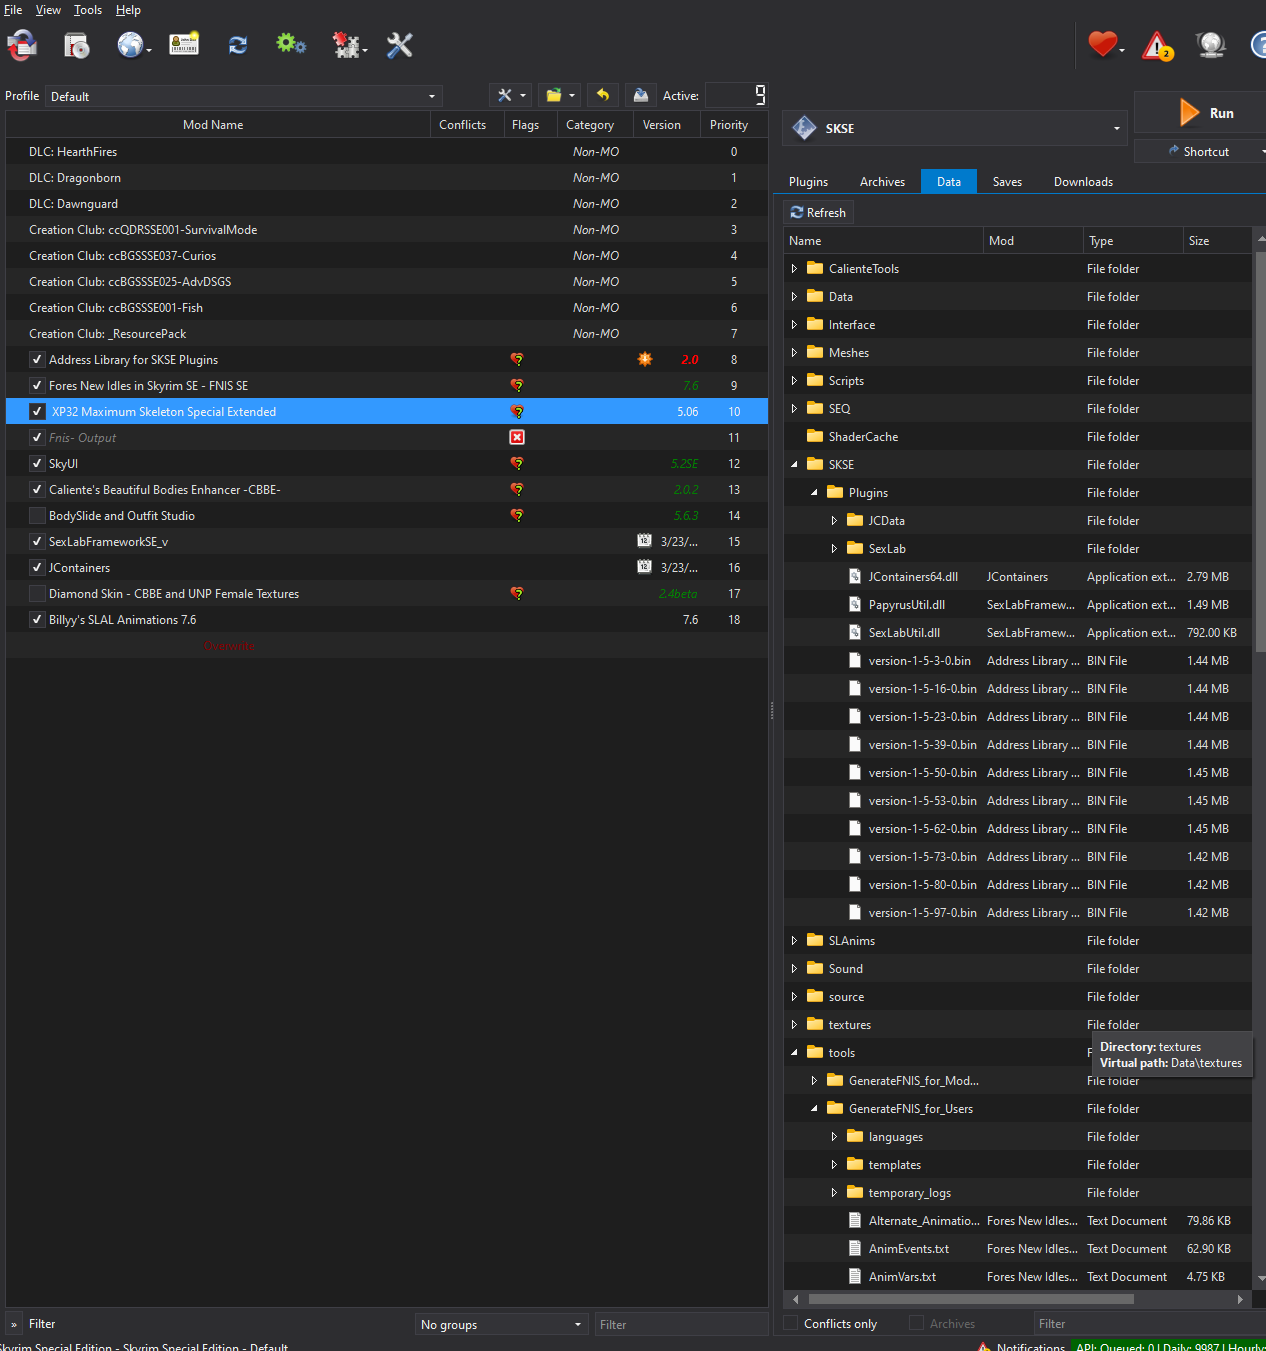Click the Tools wrench-and-screwdriver icon

click(399, 45)
